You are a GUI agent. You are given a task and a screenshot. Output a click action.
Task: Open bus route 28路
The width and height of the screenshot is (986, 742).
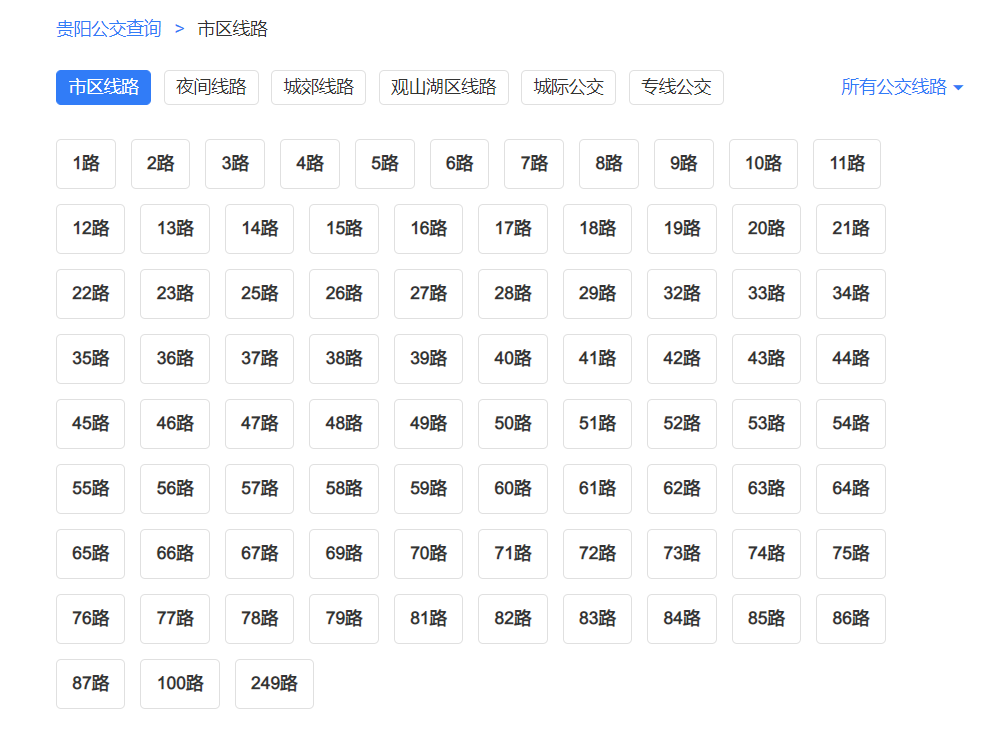[x=512, y=294]
